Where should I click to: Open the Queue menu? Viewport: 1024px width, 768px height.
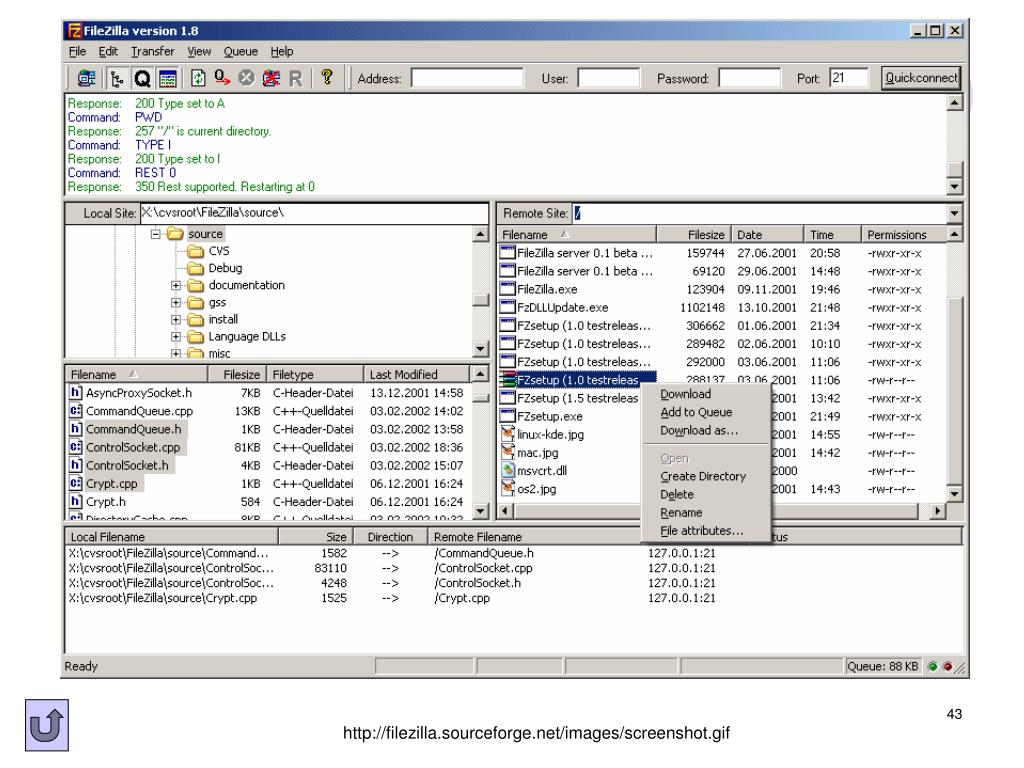tap(240, 51)
